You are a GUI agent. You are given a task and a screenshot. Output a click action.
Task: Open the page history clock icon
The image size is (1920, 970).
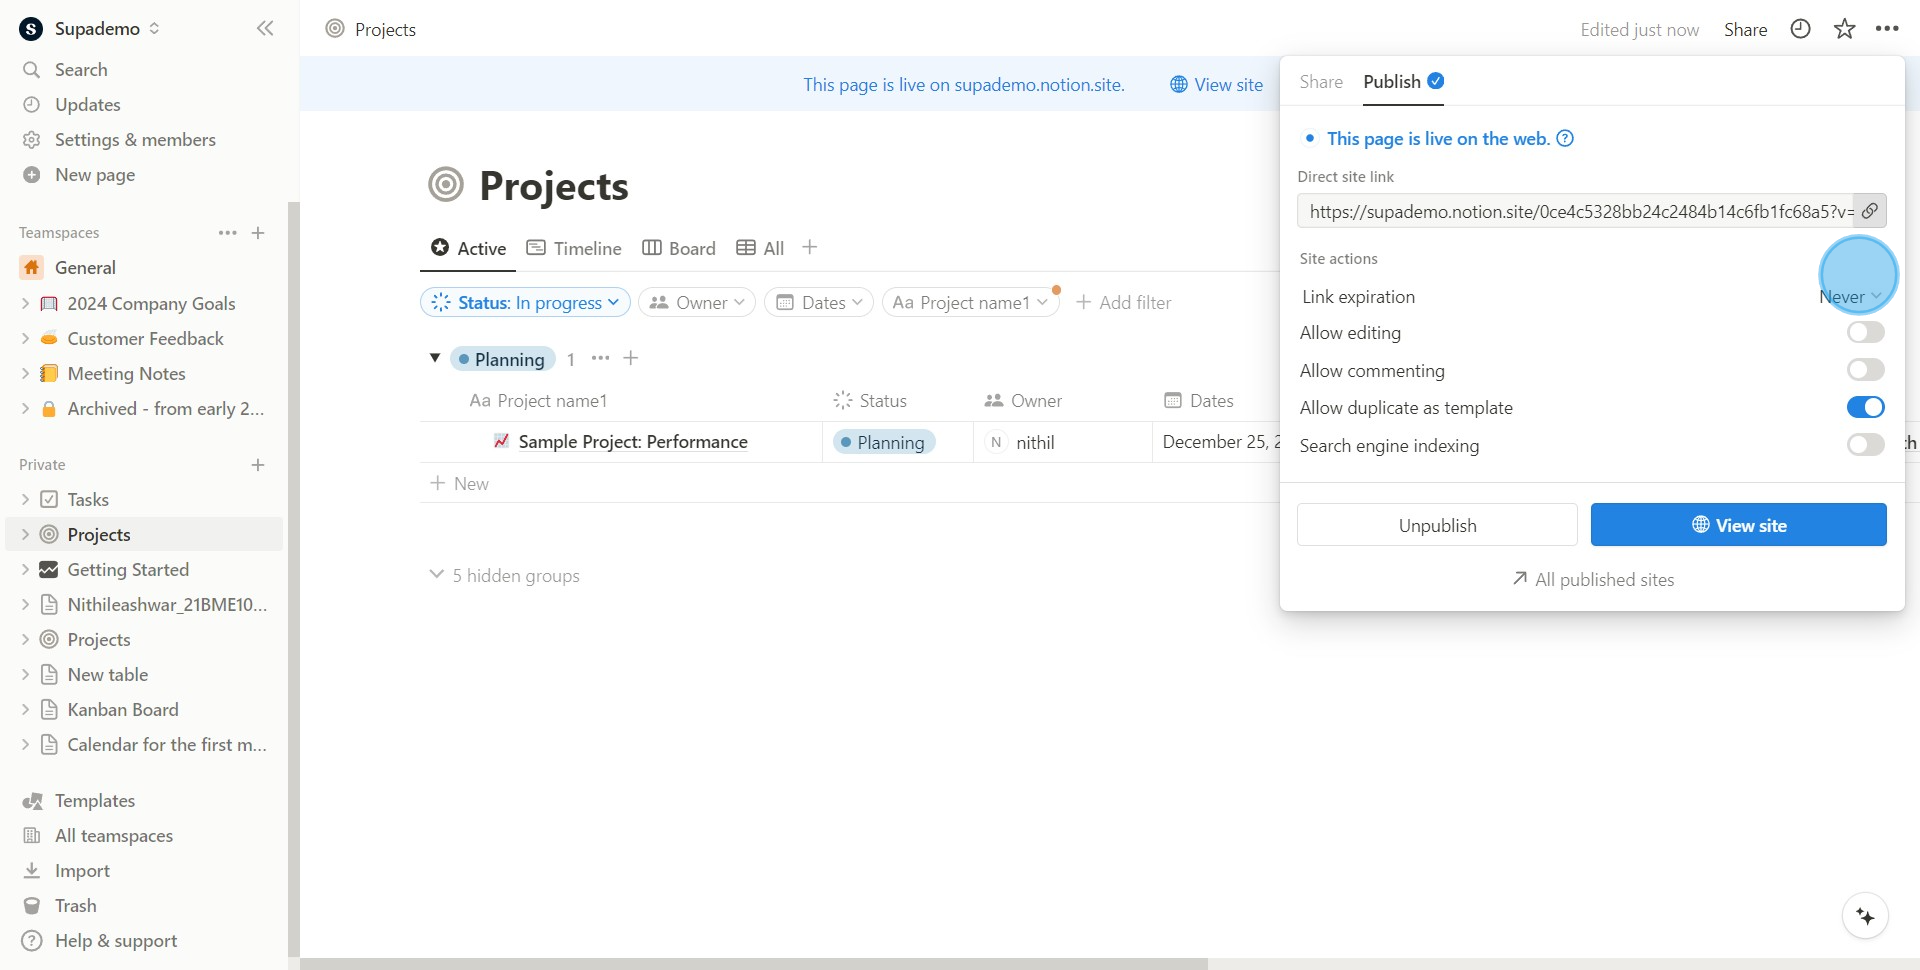(x=1800, y=29)
